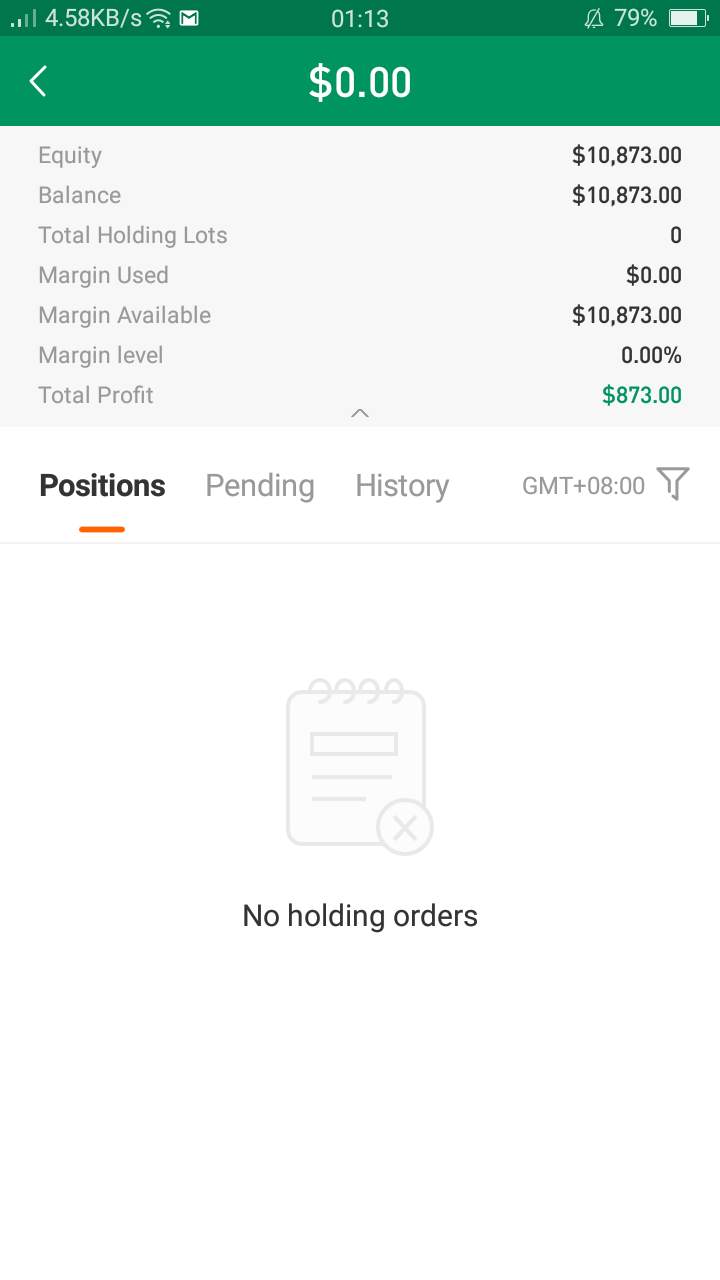
Task: Switch to the History tab
Action: coord(402,486)
